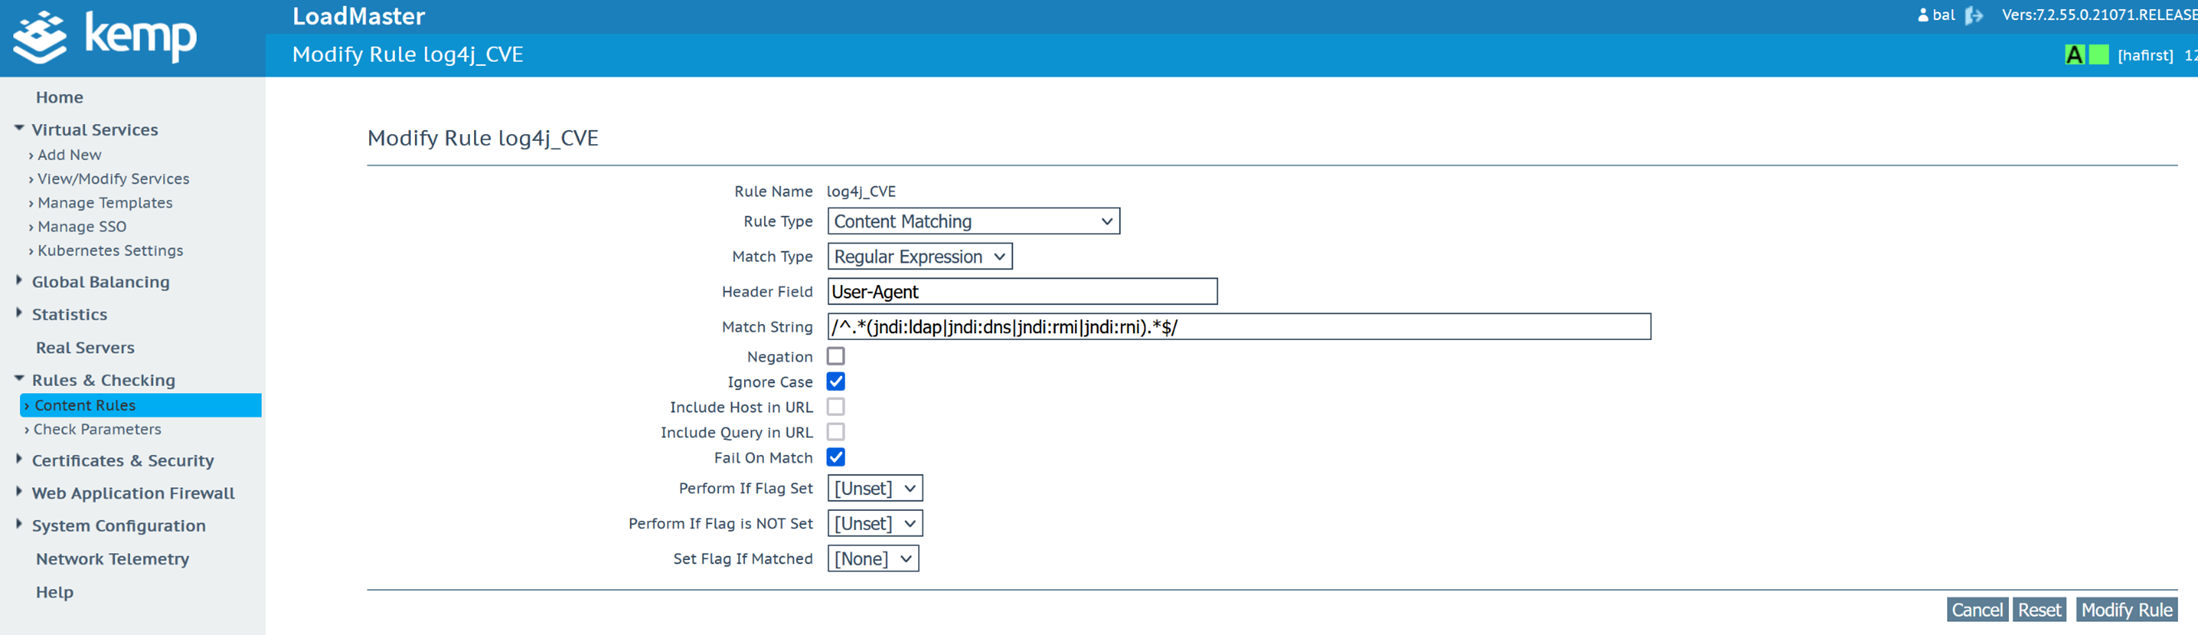
Task: Open Network Telemetry page
Action: (x=112, y=558)
